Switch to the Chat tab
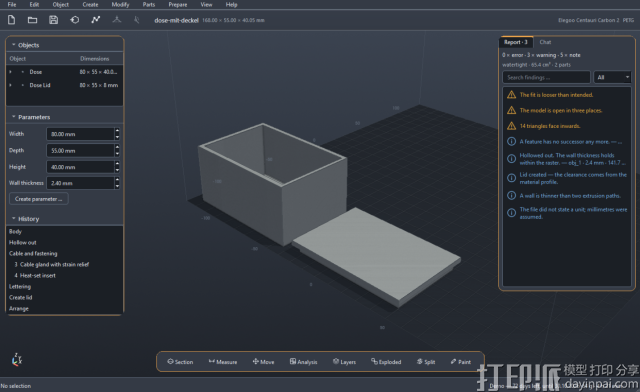The height and width of the screenshot is (392, 640). (545, 42)
